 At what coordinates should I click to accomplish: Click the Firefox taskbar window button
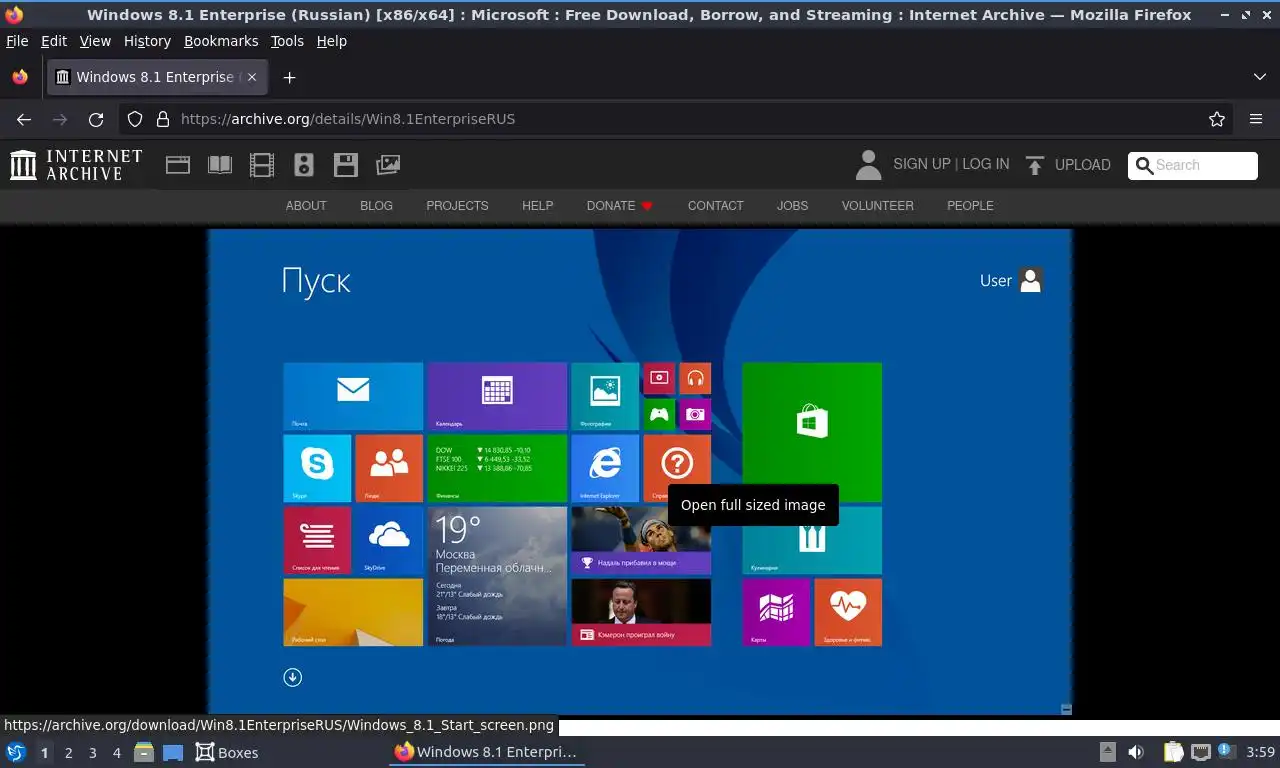pyautogui.click(x=487, y=752)
